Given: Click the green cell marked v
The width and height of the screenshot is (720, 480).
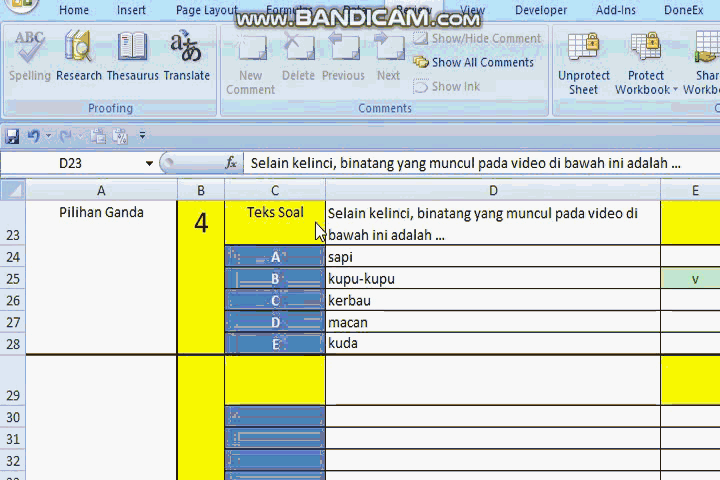Looking at the screenshot, I should (x=691, y=279).
